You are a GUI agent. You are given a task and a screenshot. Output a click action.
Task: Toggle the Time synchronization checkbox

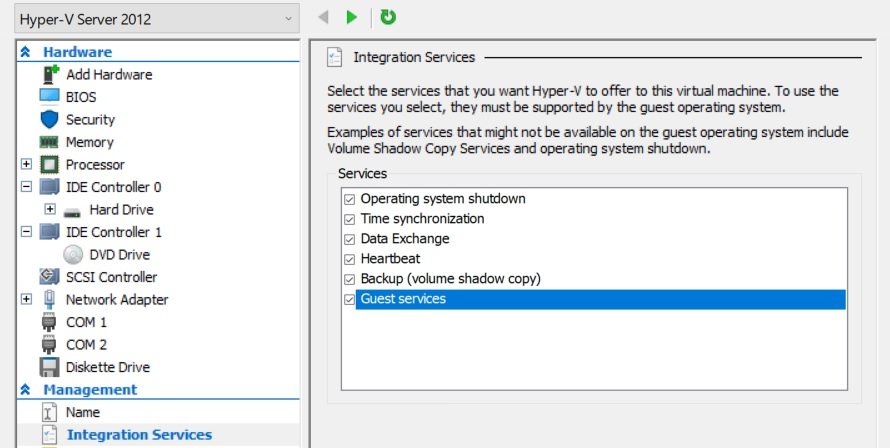coord(350,219)
